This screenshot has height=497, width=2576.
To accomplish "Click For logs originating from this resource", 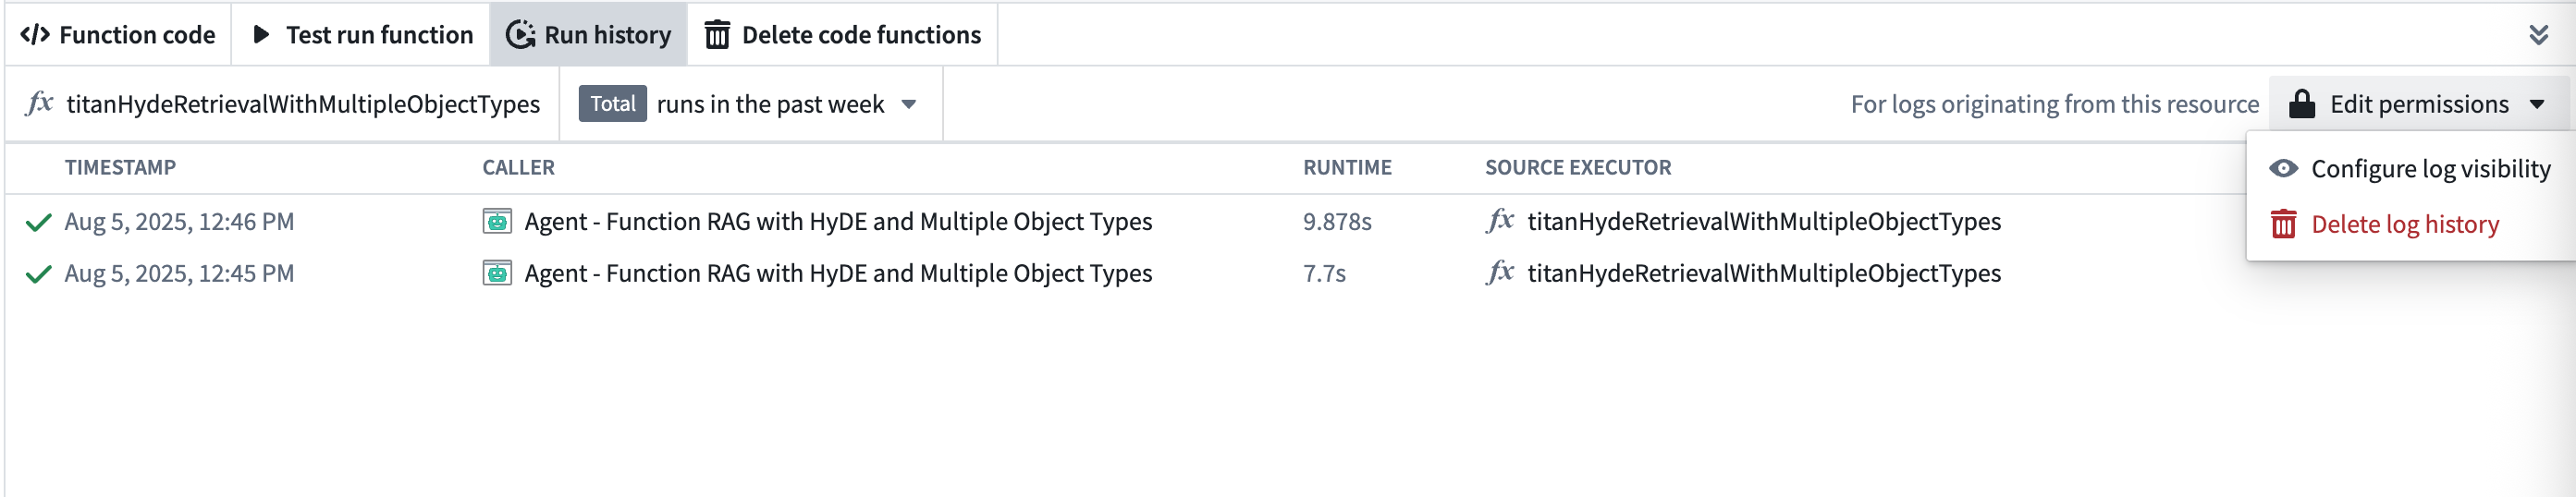I will [x=2054, y=104].
